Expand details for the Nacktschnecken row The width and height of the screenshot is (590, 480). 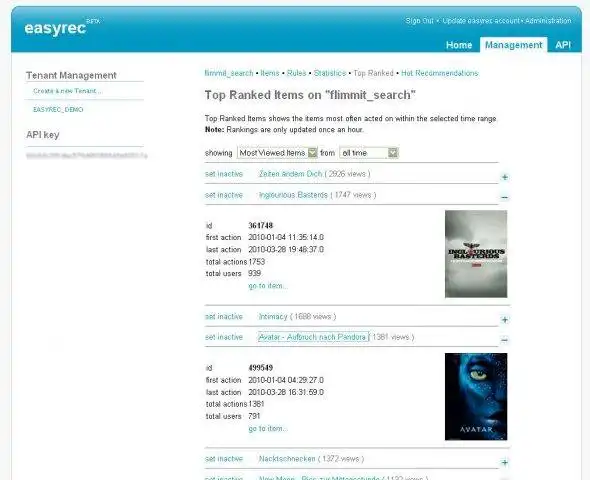tap(505, 462)
